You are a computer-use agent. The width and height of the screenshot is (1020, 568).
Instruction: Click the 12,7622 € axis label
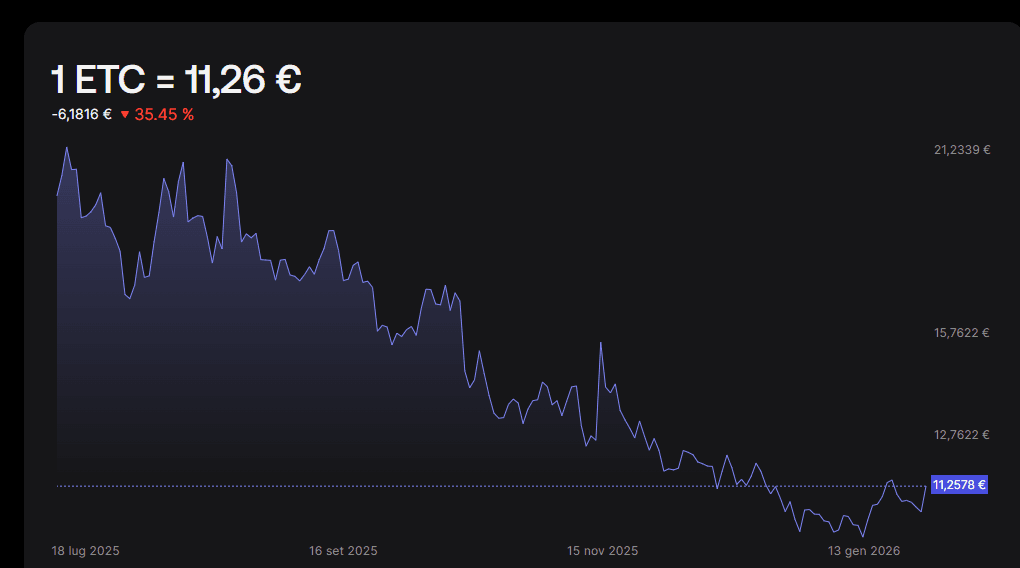point(961,435)
